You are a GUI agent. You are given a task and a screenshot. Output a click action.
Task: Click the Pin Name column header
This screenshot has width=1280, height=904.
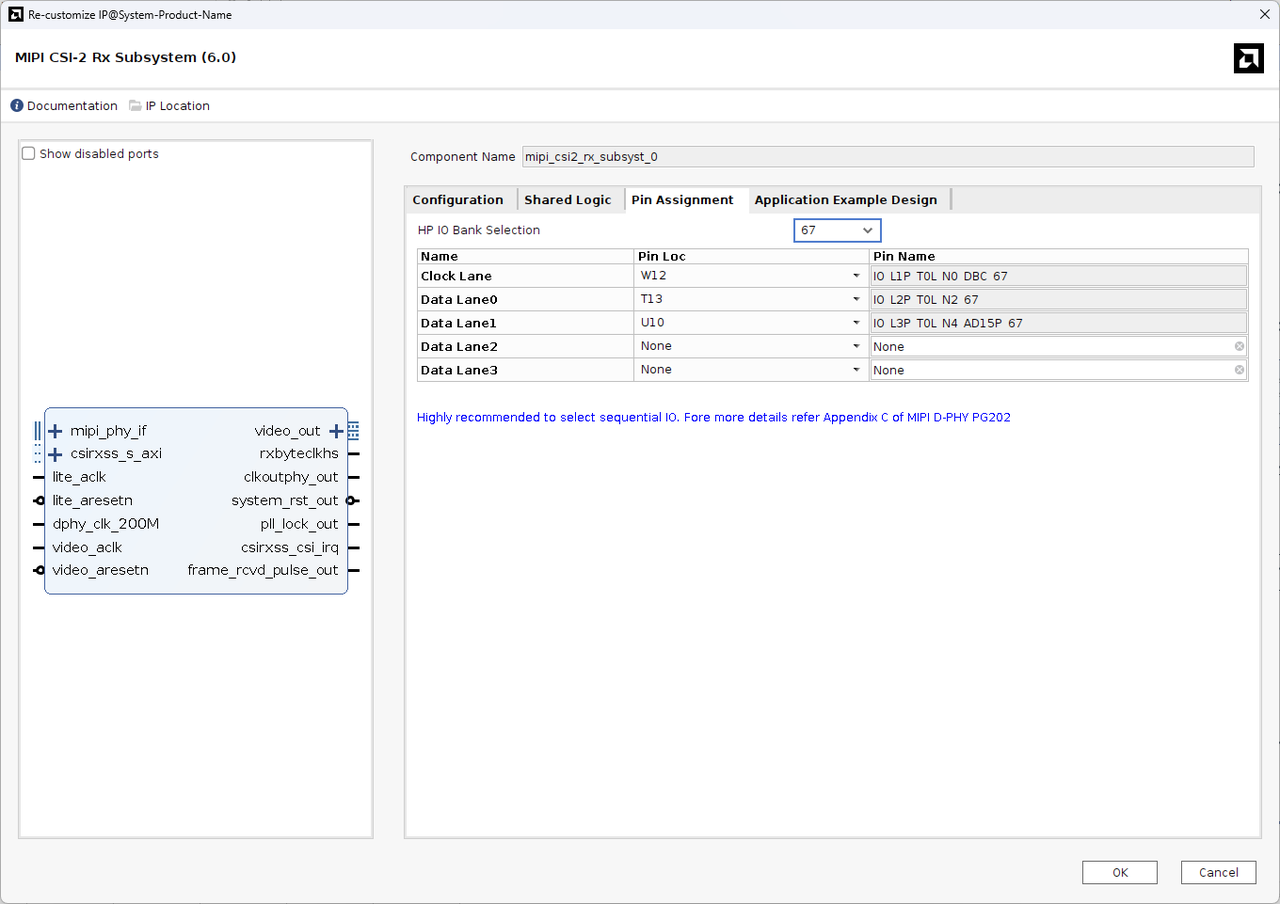pyautogui.click(x=1059, y=256)
